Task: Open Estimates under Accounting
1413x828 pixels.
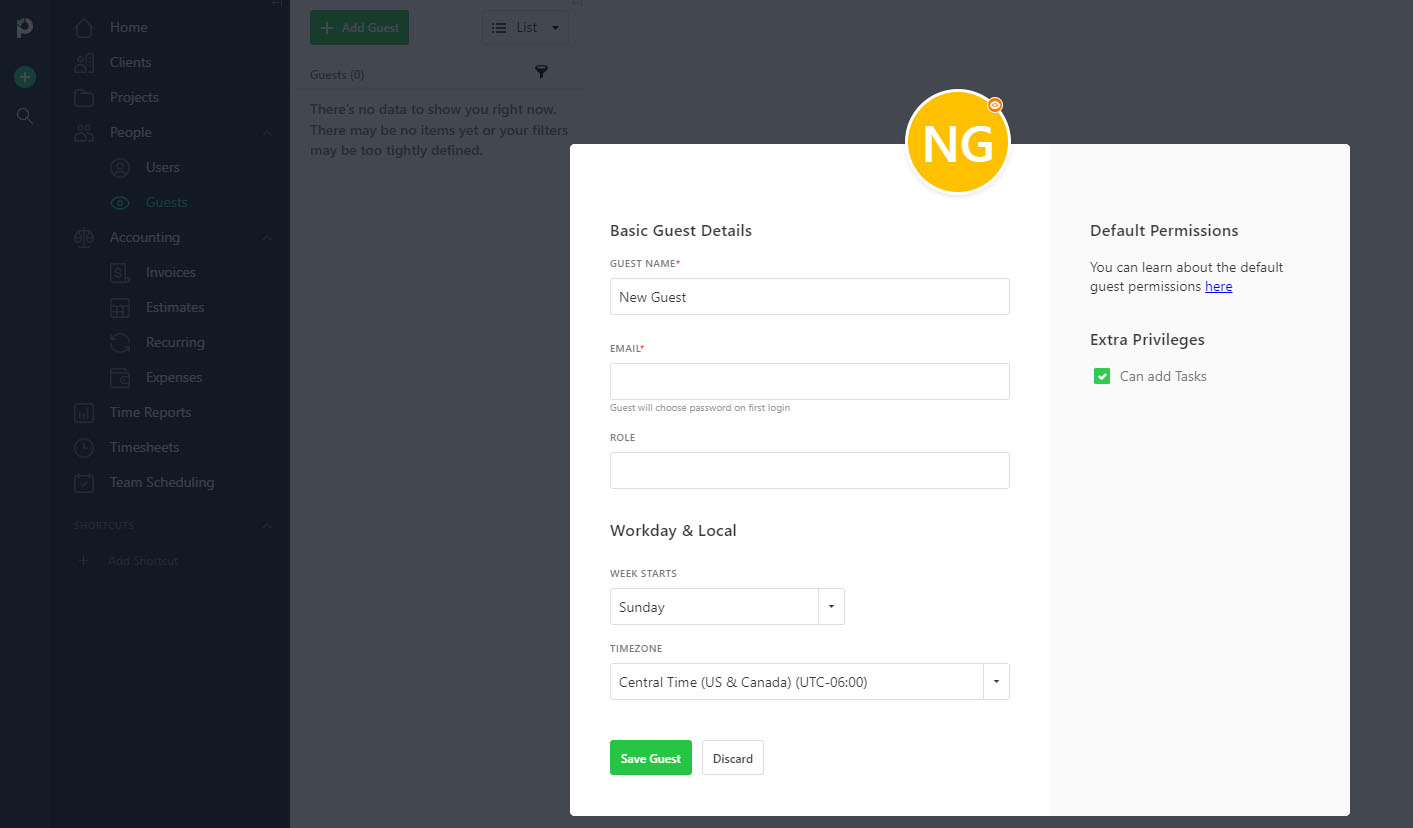Action: [x=175, y=307]
